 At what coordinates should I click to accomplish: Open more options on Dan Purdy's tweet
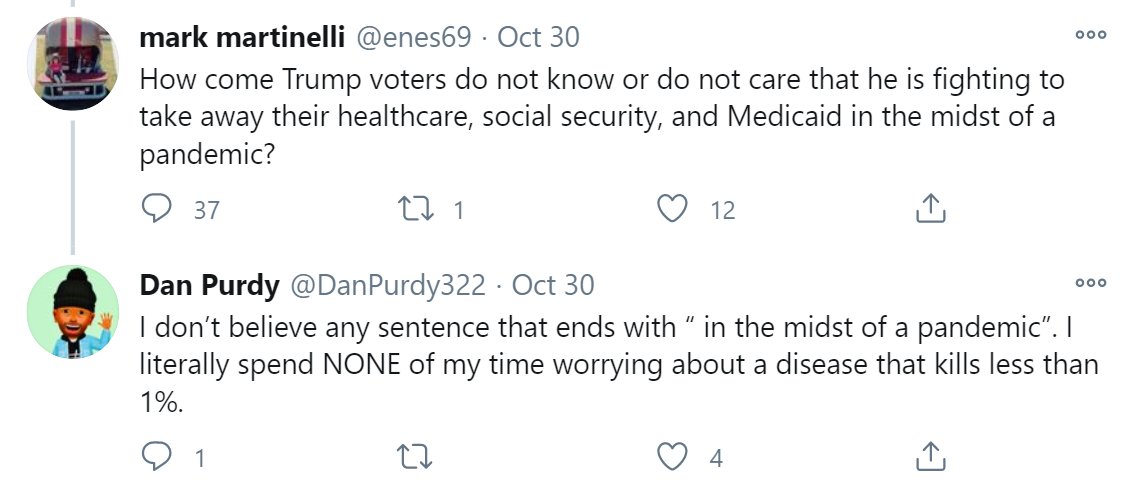coord(1089,284)
